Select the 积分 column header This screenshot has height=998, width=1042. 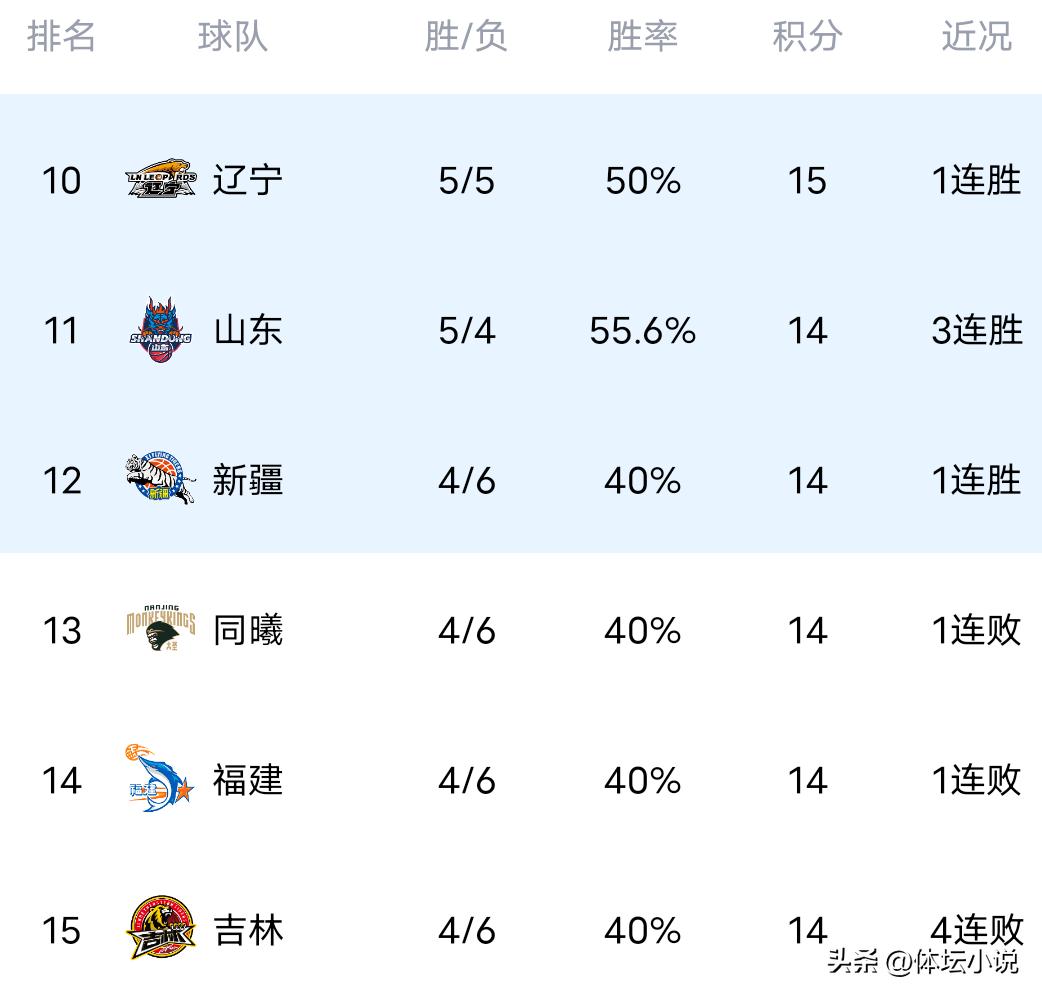pos(807,37)
